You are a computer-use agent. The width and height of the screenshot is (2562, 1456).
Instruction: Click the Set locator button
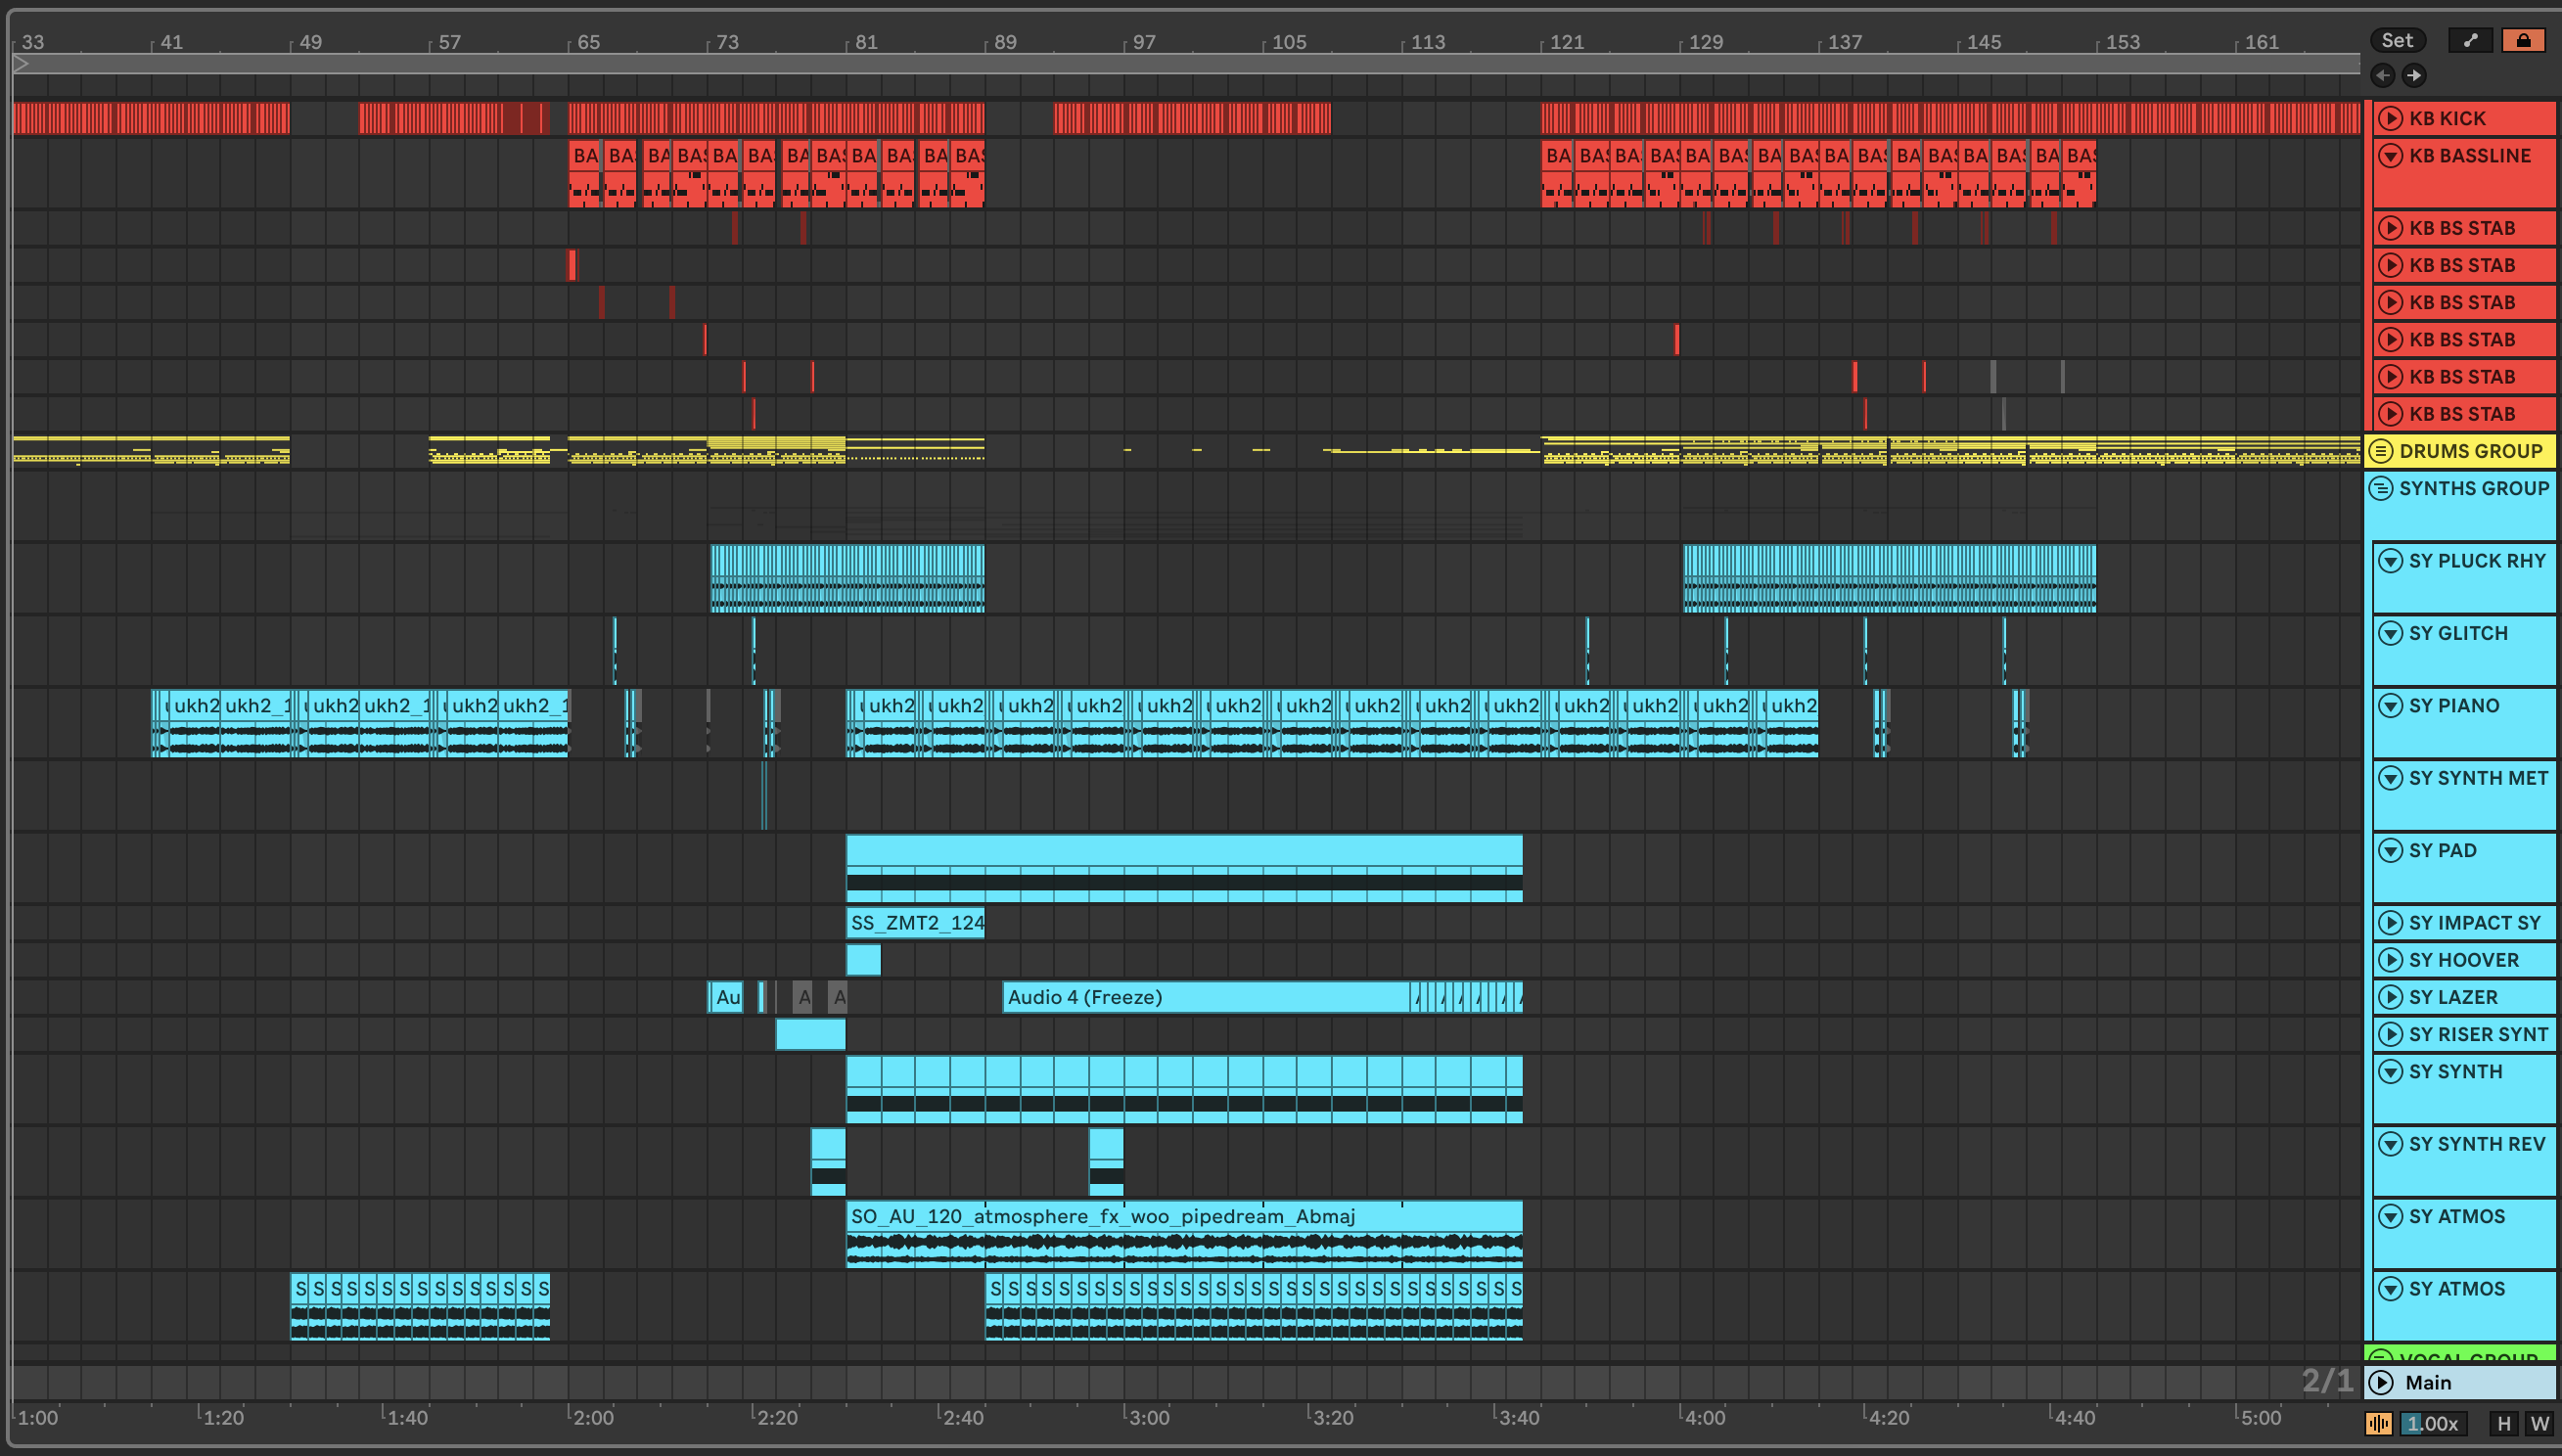[2397, 40]
